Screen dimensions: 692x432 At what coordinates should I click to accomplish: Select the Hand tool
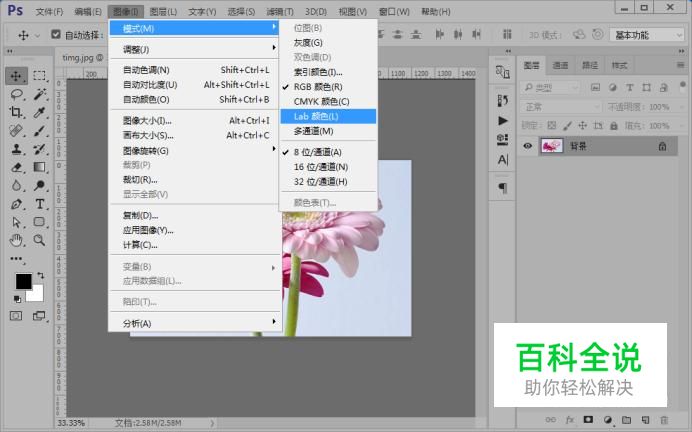(17, 240)
